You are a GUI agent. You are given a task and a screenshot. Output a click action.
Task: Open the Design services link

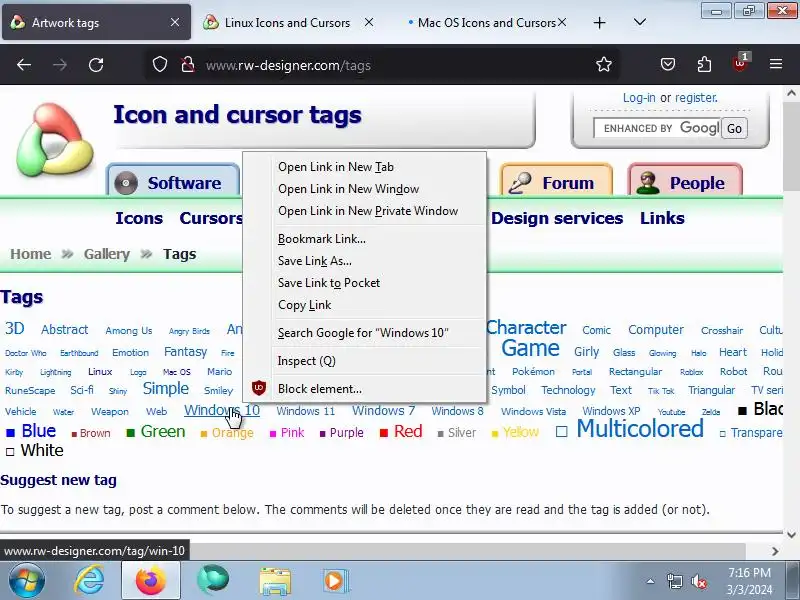point(557,218)
